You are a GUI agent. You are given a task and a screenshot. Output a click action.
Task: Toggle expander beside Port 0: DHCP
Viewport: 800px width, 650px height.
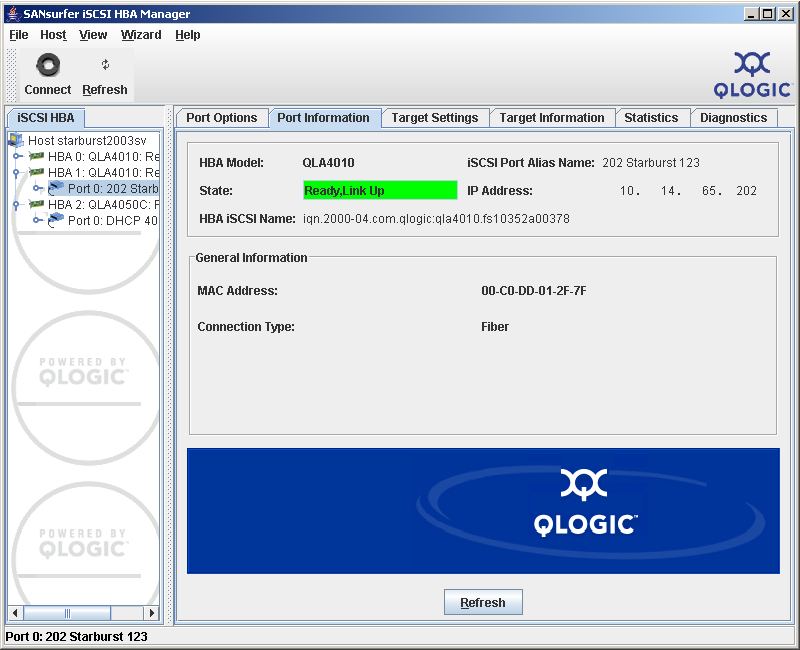(37, 220)
